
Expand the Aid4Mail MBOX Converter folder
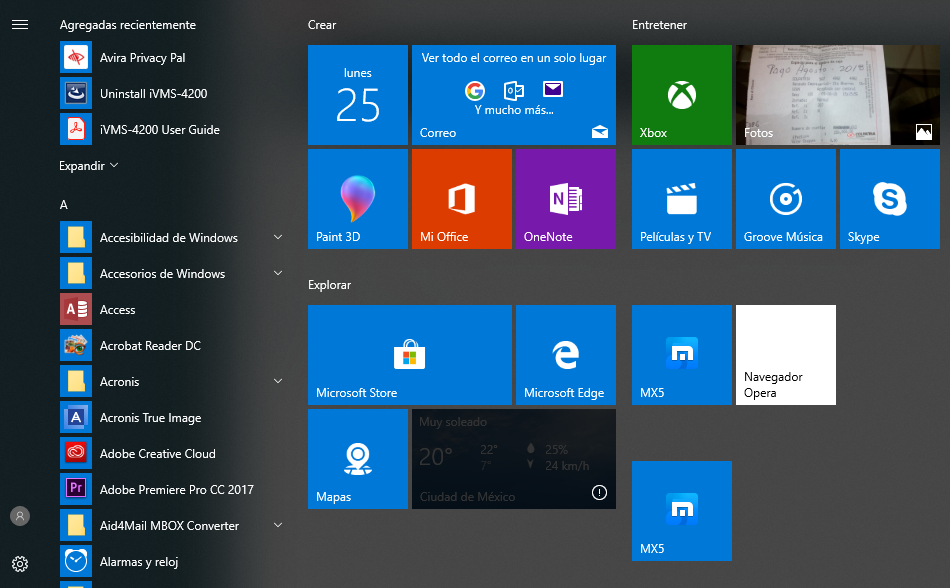[x=277, y=526]
